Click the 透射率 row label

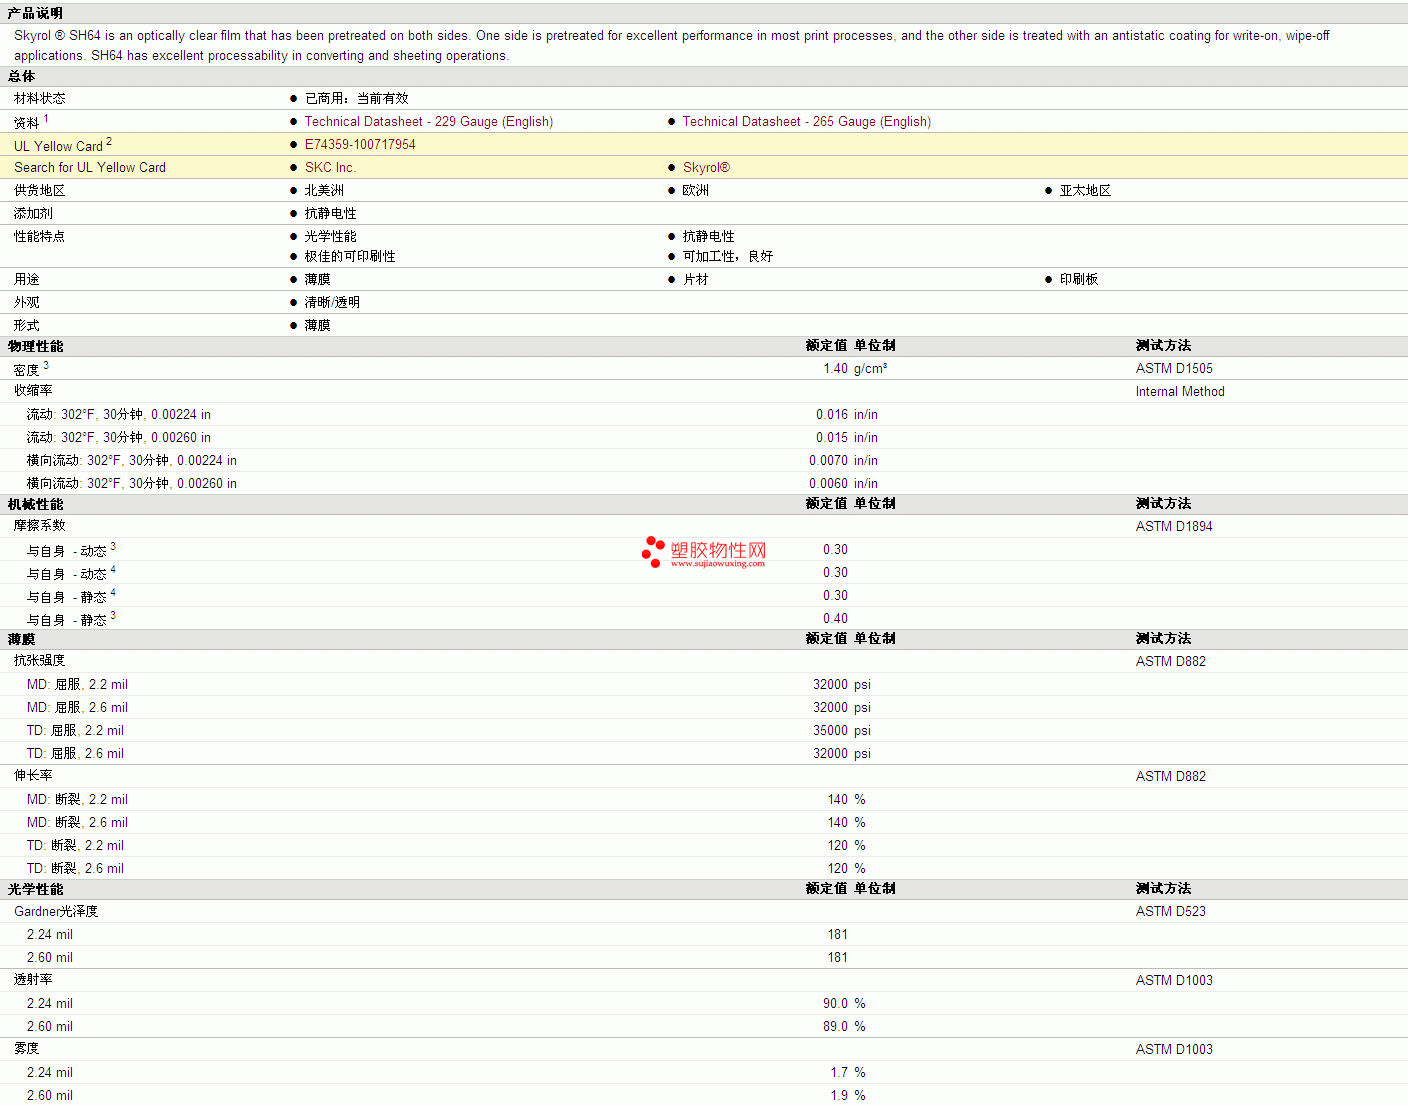coord(33,979)
